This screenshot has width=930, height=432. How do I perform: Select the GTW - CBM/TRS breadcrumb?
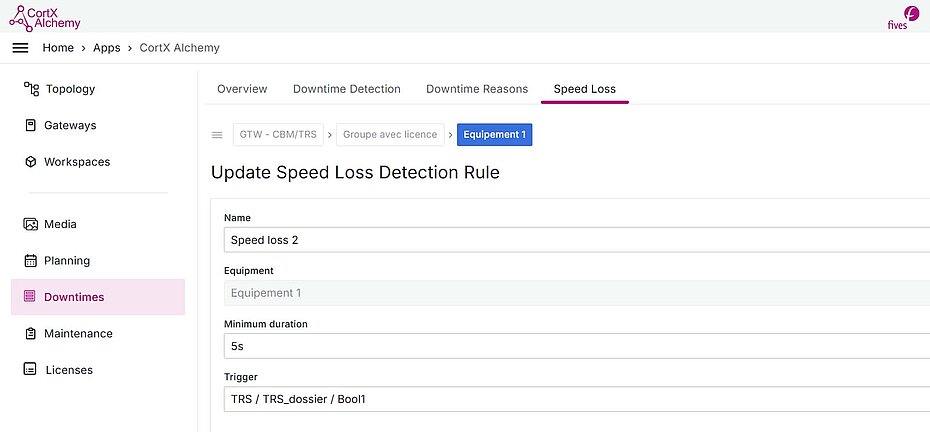[279, 135]
